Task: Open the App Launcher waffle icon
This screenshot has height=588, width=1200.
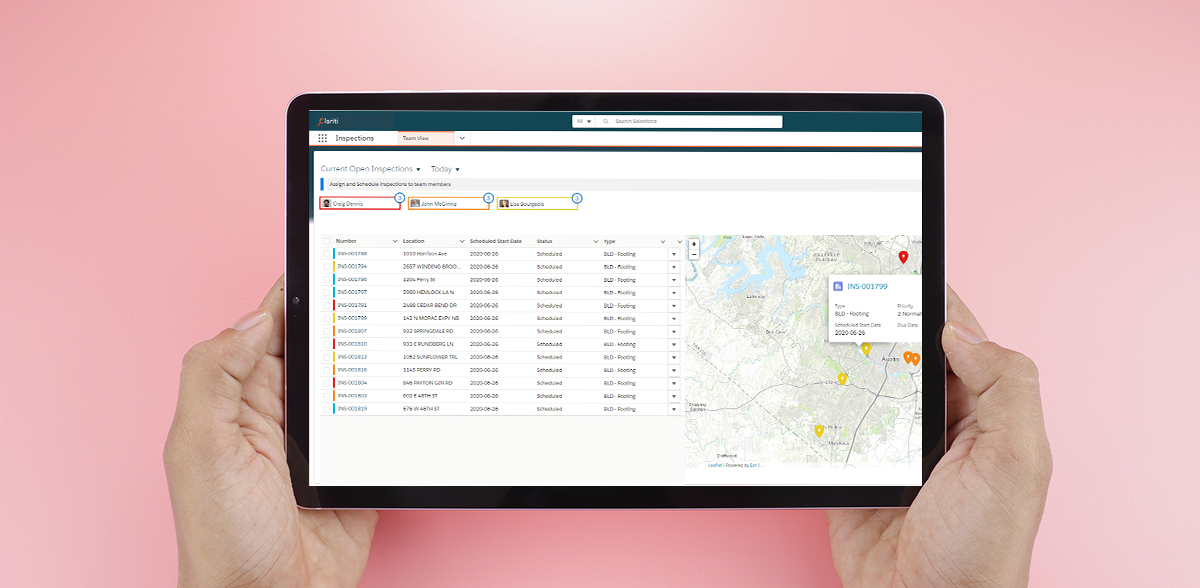Action: 321,138
